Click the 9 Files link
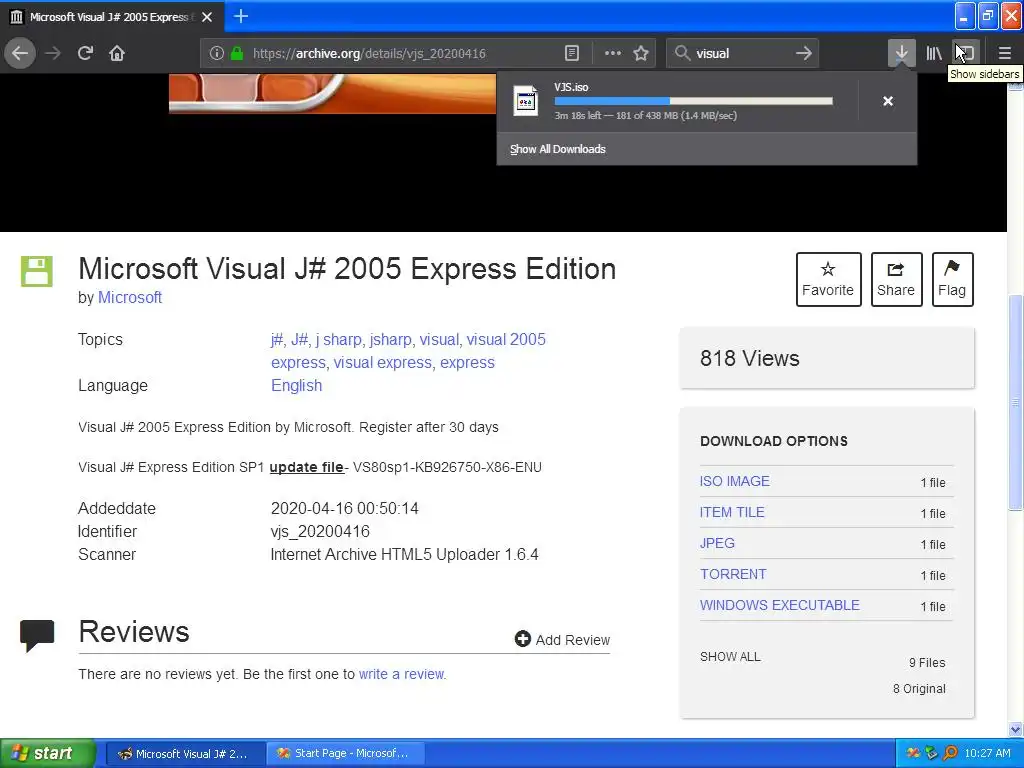1024x768 pixels. [x=927, y=662]
